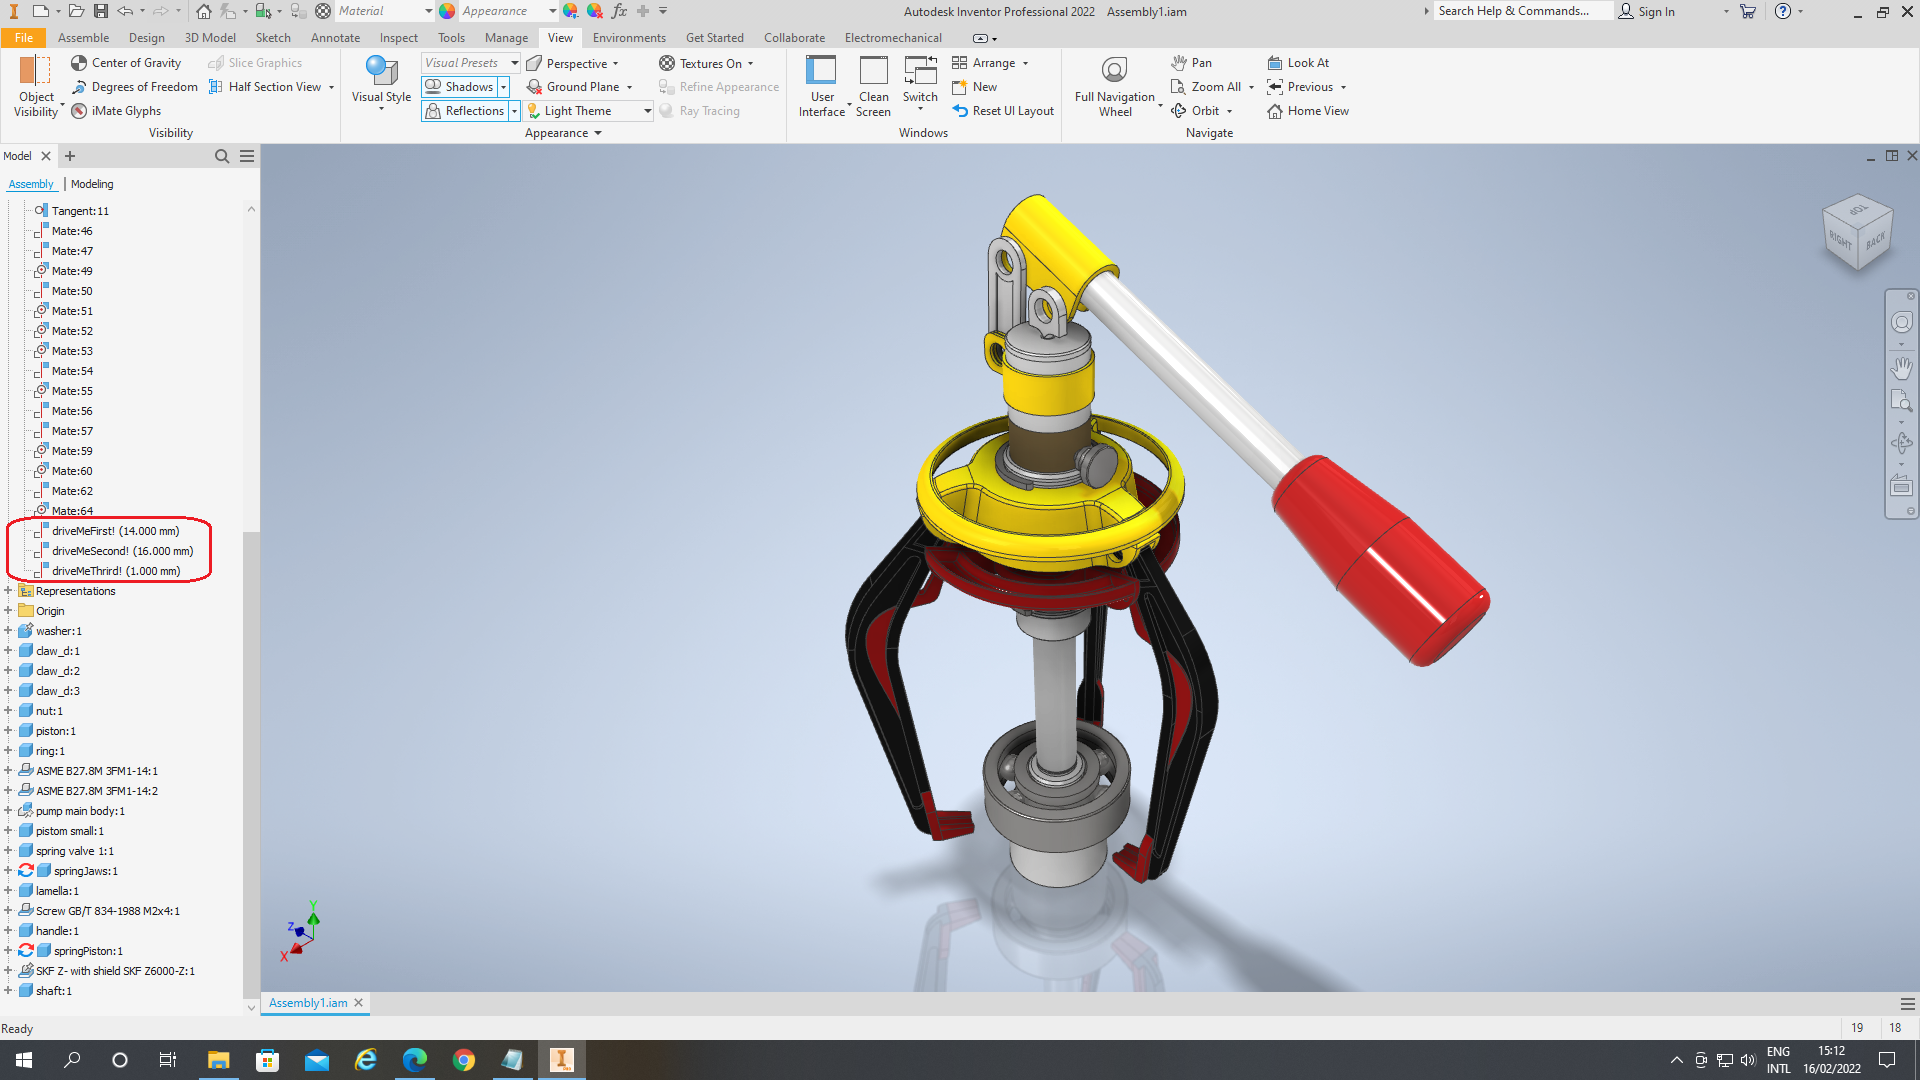The width and height of the screenshot is (1920, 1080).
Task: Click the Half Section View icon
Action: pyautogui.click(x=216, y=87)
